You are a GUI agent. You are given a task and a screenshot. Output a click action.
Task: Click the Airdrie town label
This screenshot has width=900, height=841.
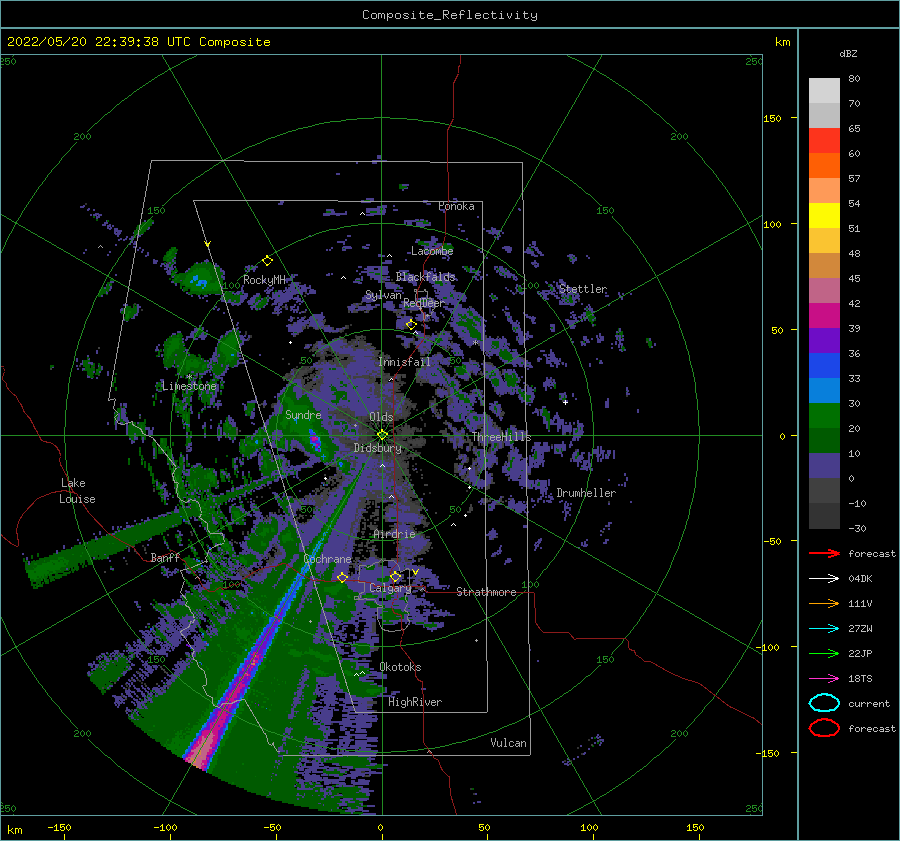[394, 534]
